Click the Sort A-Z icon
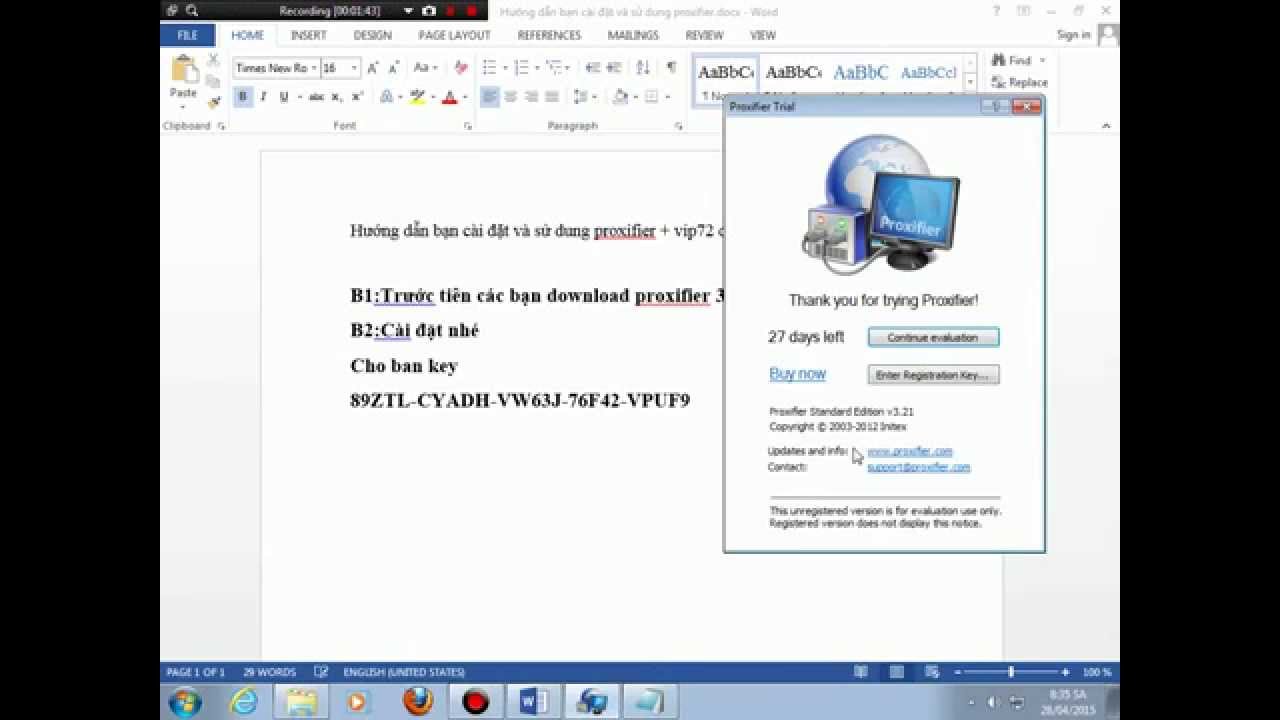The width and height of the screenshot is (1280, 720). (x=643, y=68)
